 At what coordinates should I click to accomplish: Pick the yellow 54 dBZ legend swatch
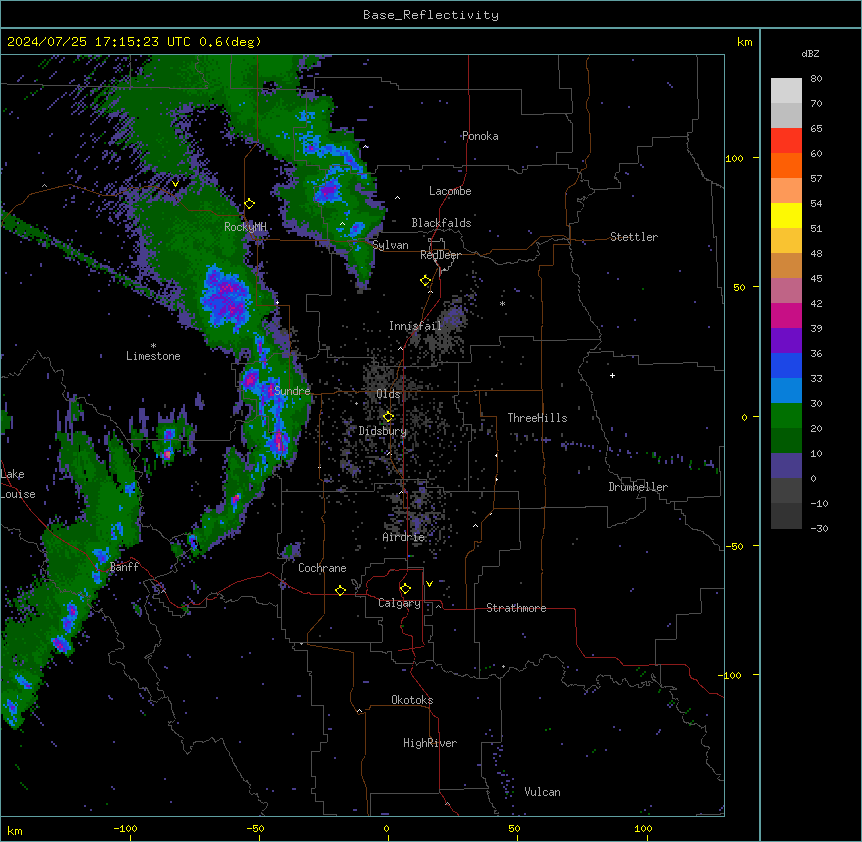(786, 215)
